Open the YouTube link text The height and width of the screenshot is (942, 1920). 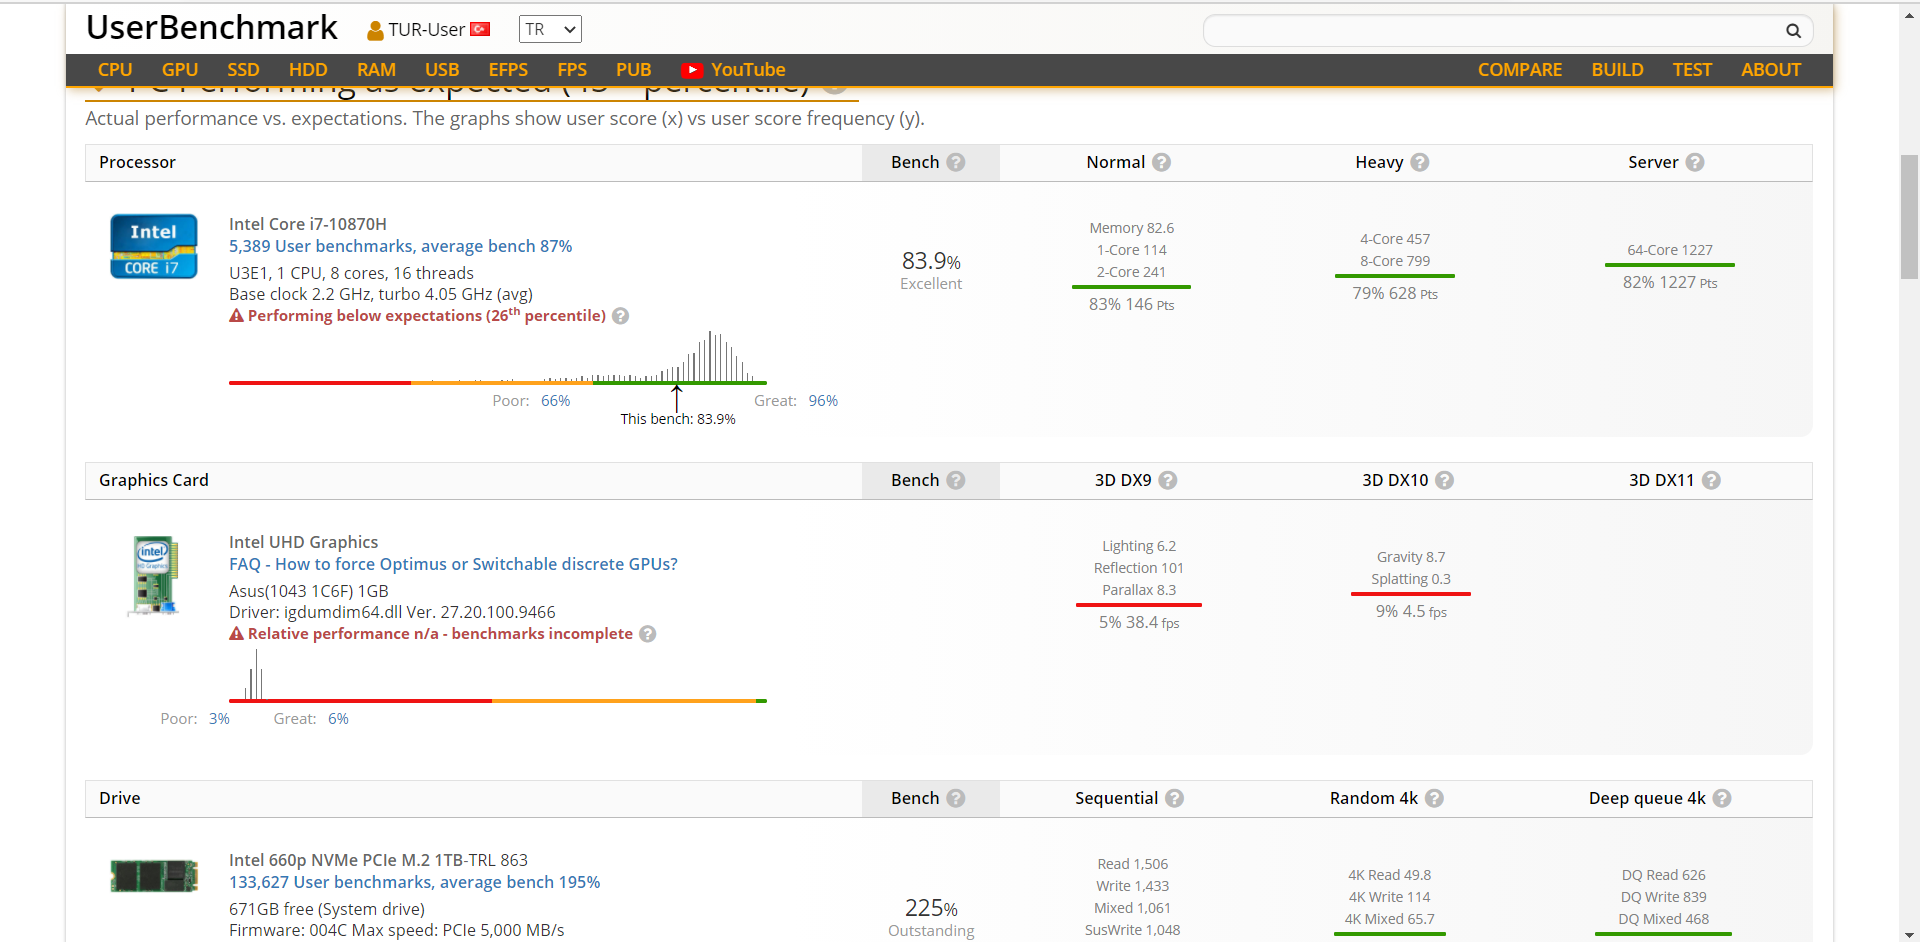(x=748, y=70)
